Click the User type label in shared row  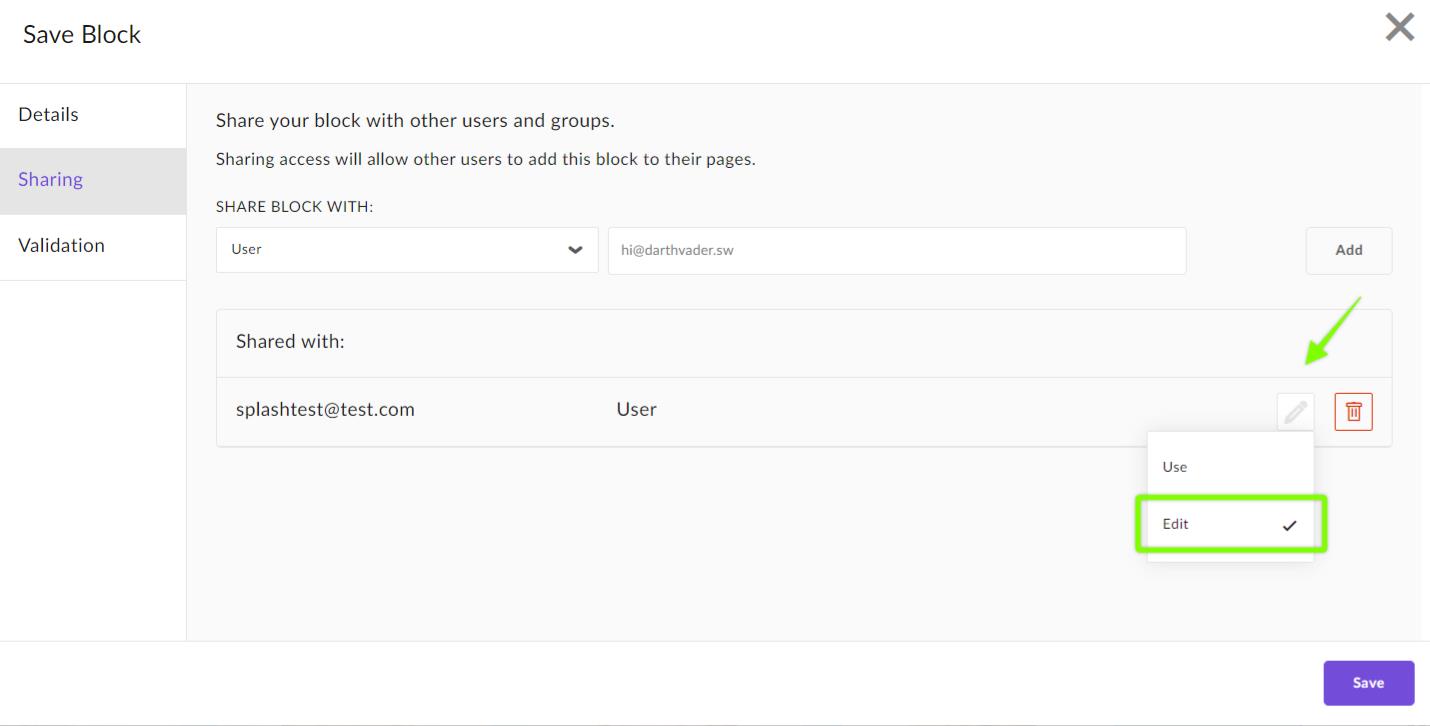coord(636,409)
